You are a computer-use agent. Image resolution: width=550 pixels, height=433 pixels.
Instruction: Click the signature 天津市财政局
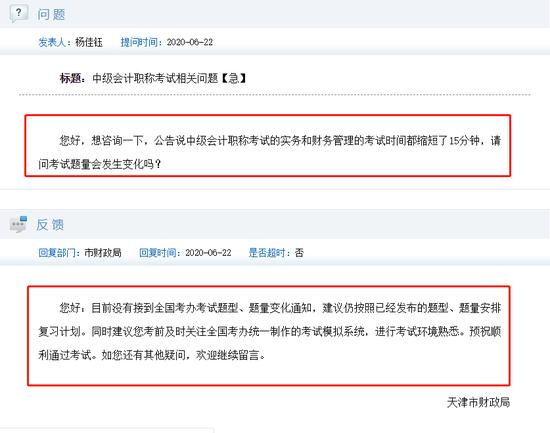[478, 402]
